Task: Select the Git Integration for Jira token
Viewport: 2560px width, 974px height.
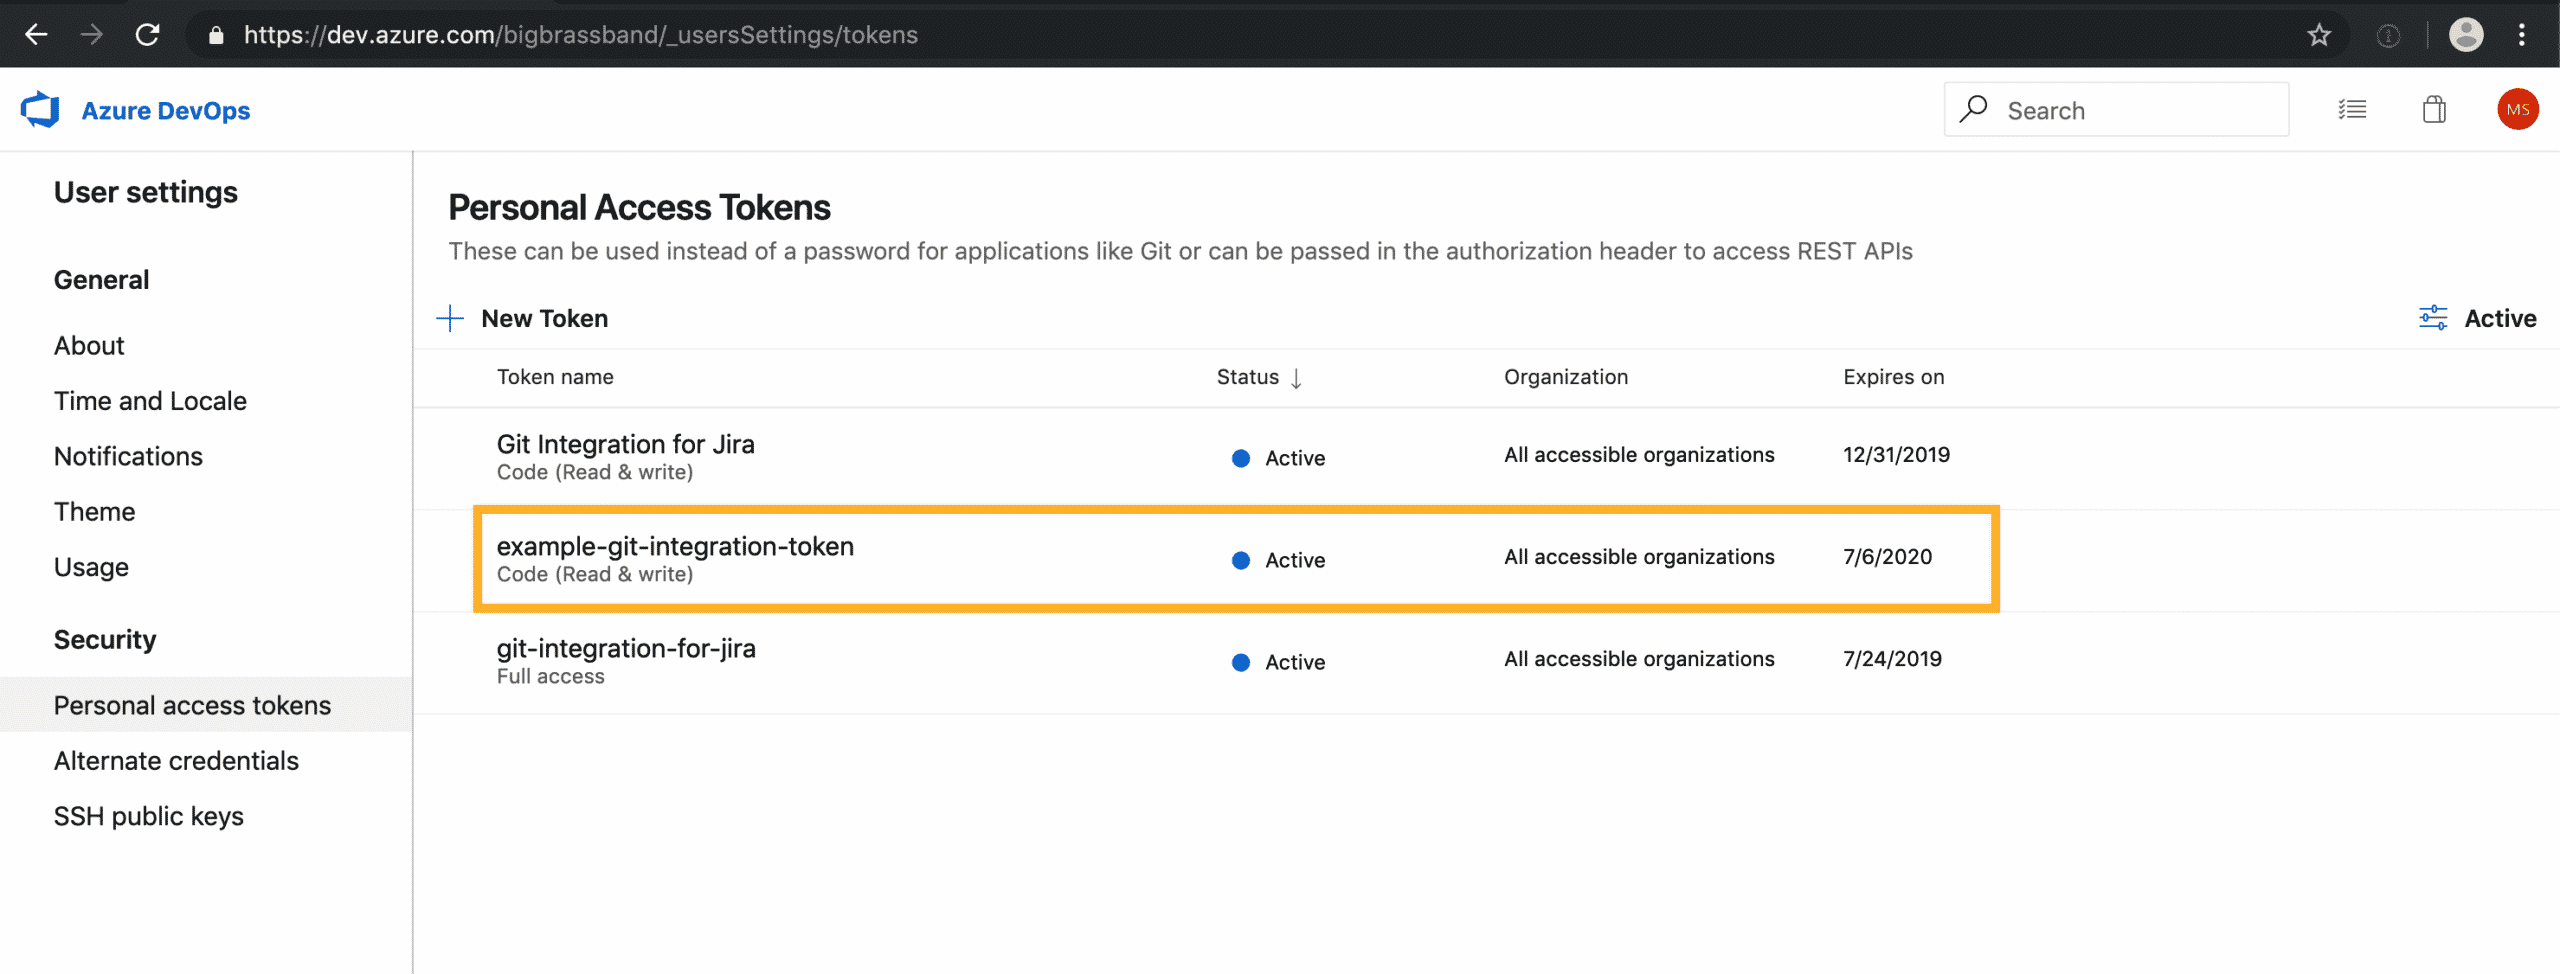Action: 625,444
